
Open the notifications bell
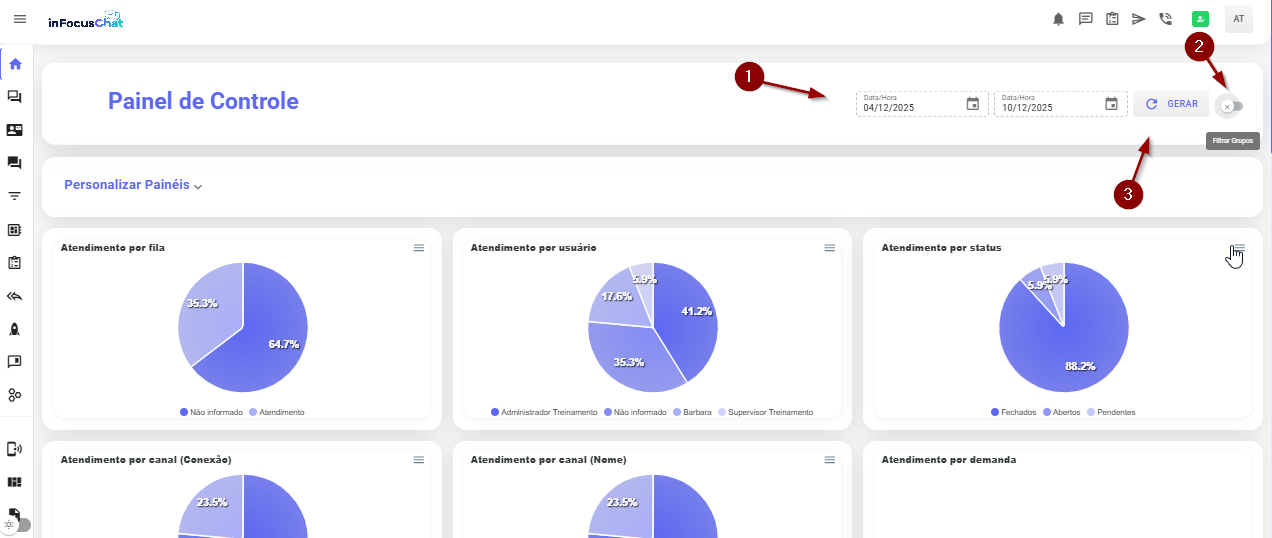(1058, 19)
